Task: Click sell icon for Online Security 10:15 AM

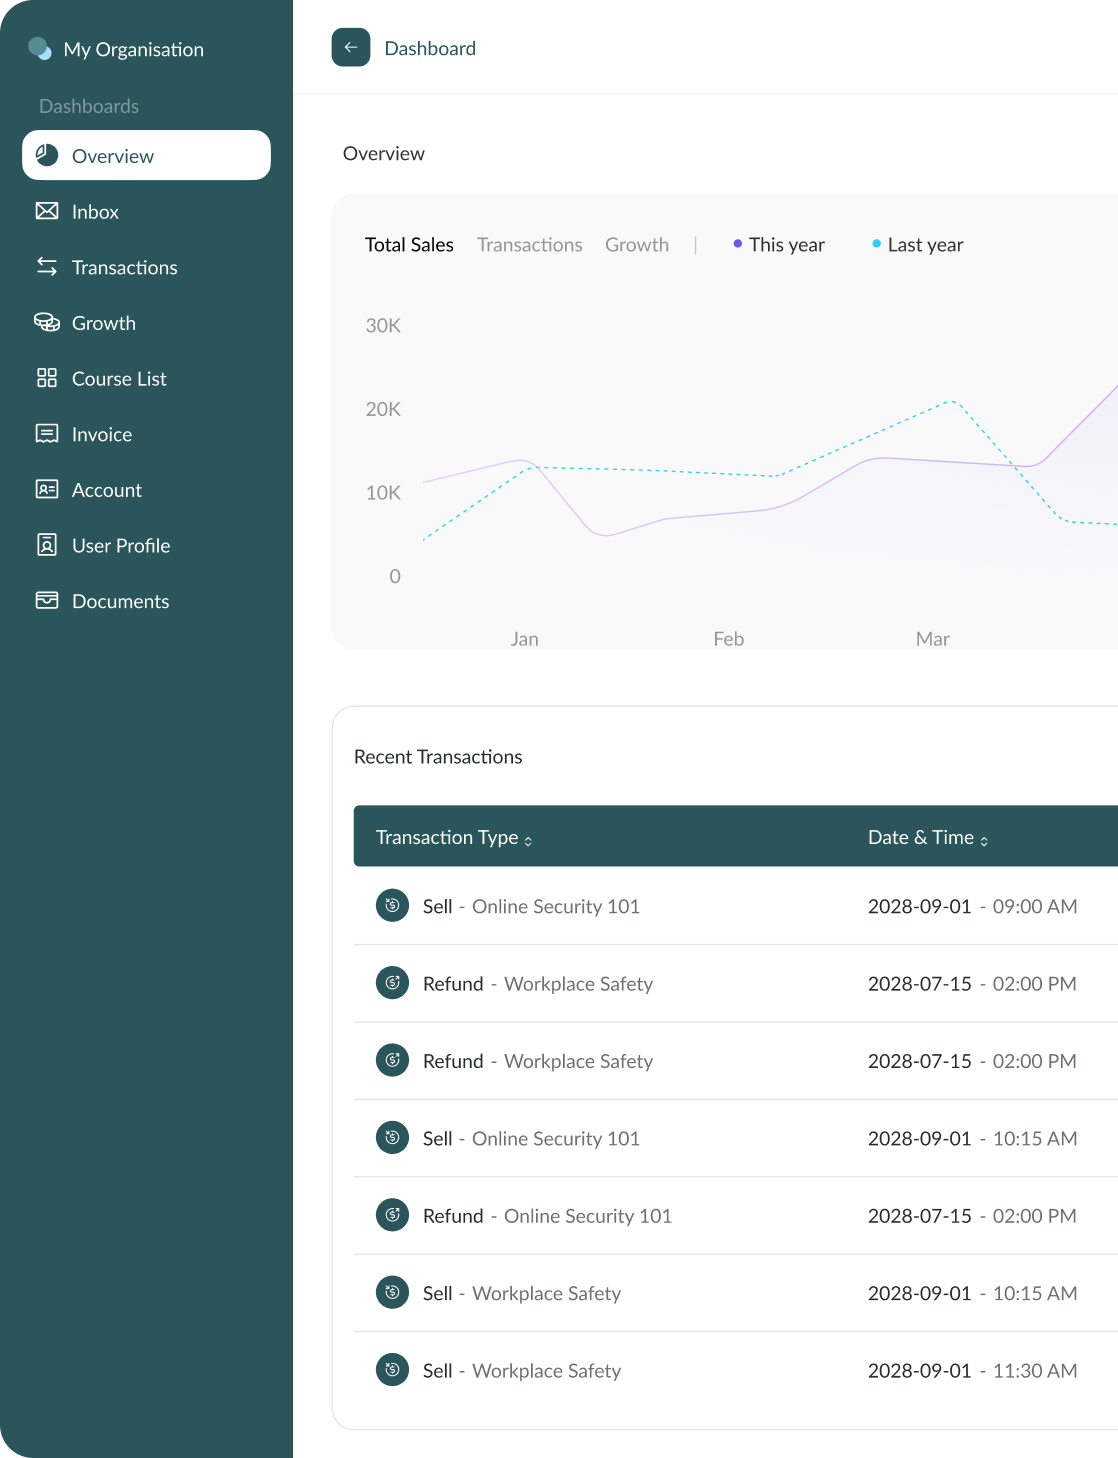Action: [x=392, y=1138]
